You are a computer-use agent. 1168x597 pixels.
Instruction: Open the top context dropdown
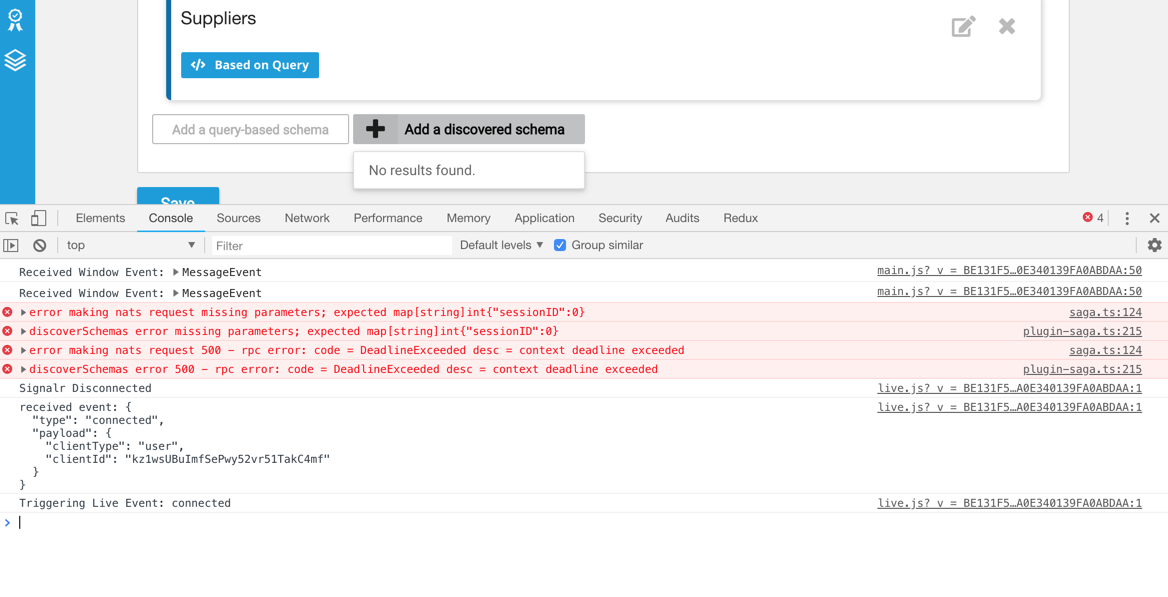(131, 245)
